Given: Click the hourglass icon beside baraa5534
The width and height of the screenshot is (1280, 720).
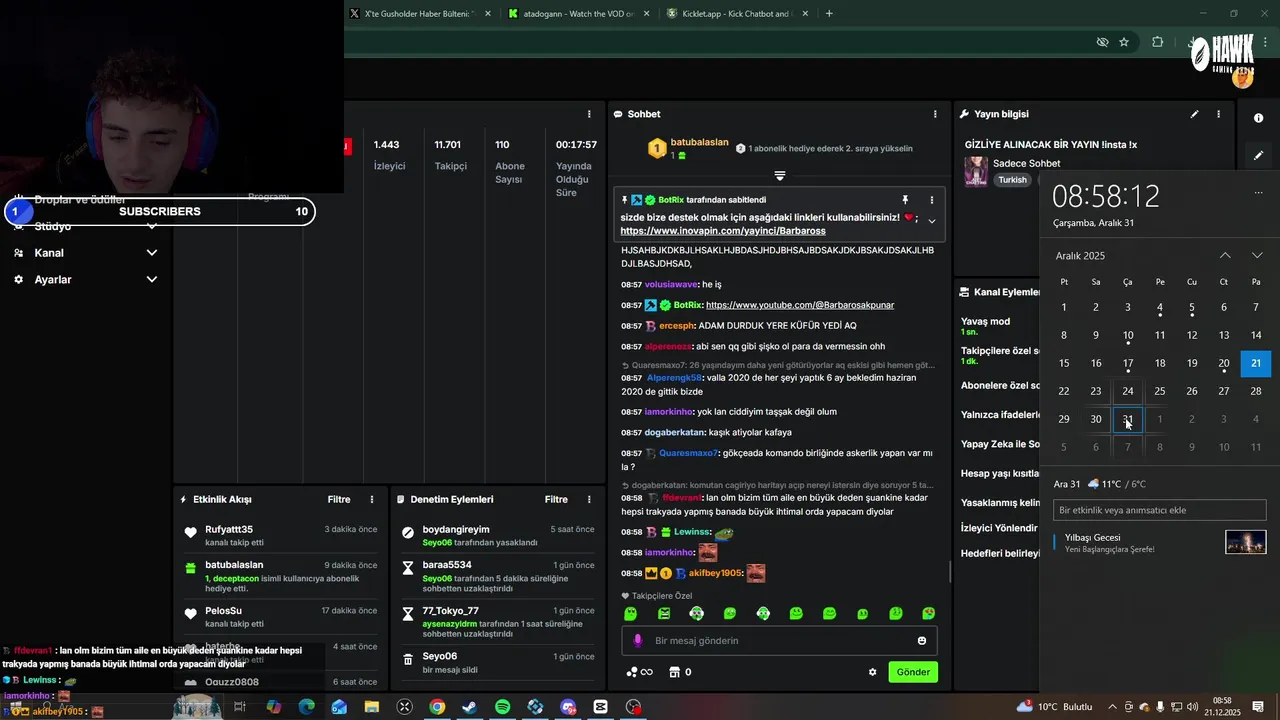Looking at the screenshot, I should pyautogui.click(x=408, y=568).
